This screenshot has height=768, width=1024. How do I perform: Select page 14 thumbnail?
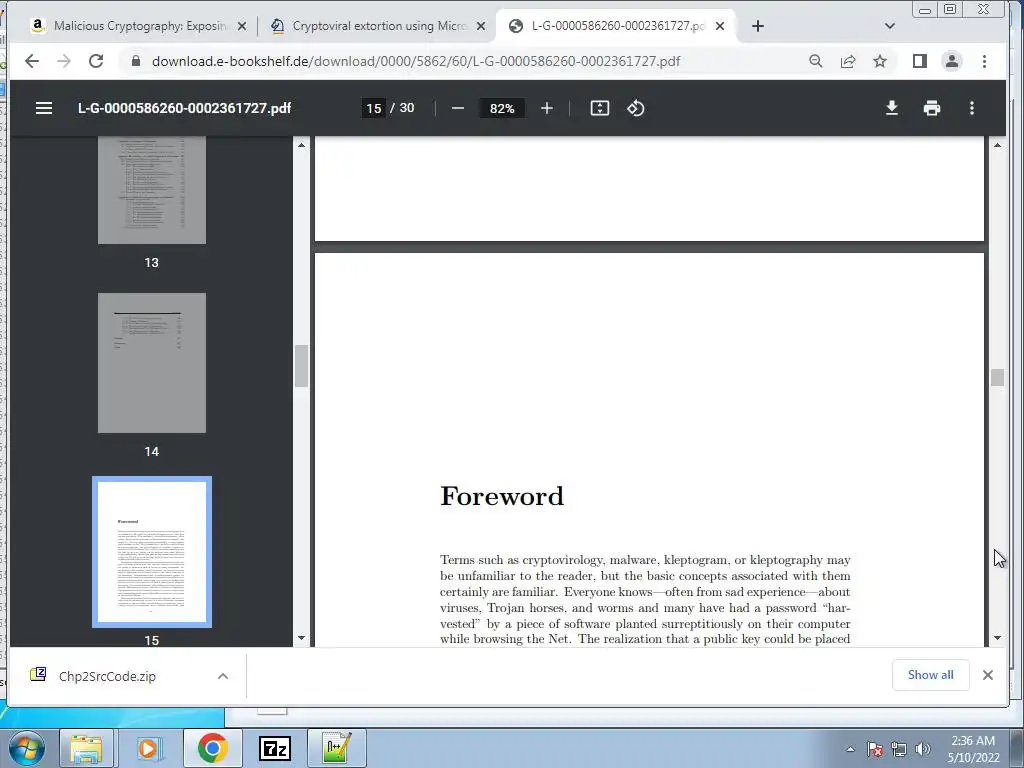(152, 363)
